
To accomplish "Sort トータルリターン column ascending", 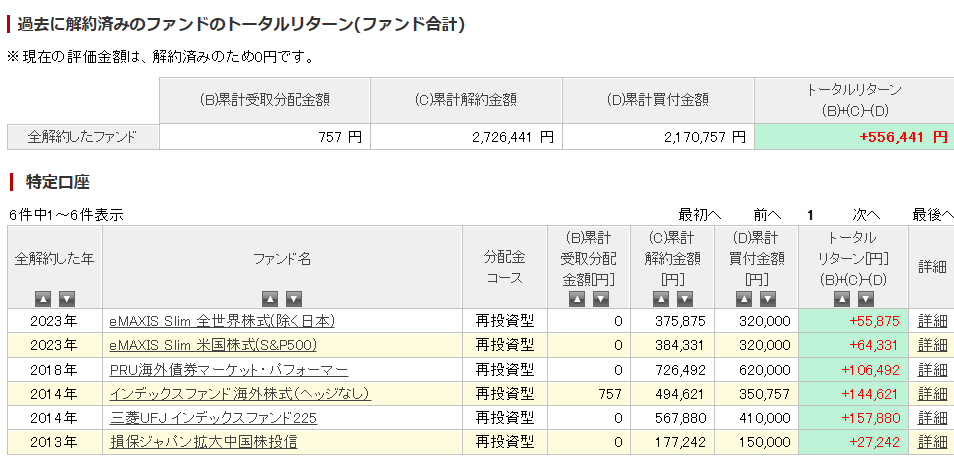I will pyautogui.click(x=841, y=298).
